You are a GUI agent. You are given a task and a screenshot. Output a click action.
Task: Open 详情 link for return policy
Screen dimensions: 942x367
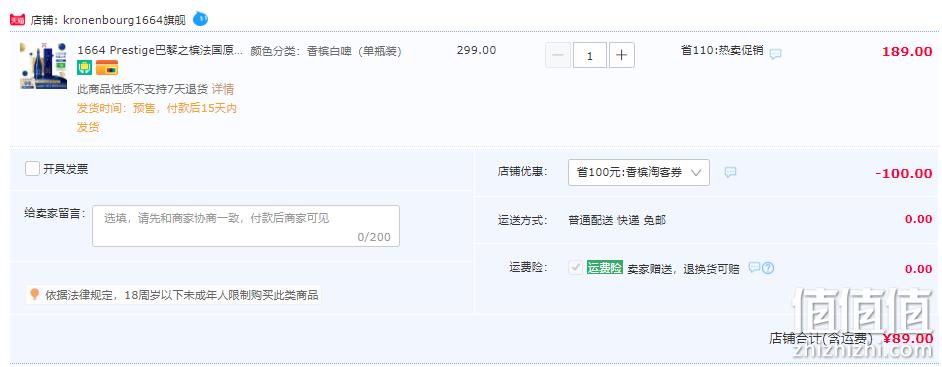(x=223, y=89)
